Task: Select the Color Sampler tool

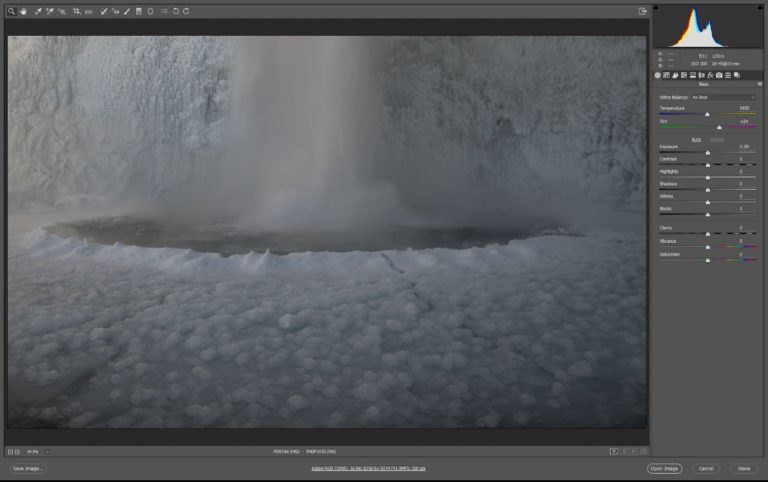Action: 49,11
